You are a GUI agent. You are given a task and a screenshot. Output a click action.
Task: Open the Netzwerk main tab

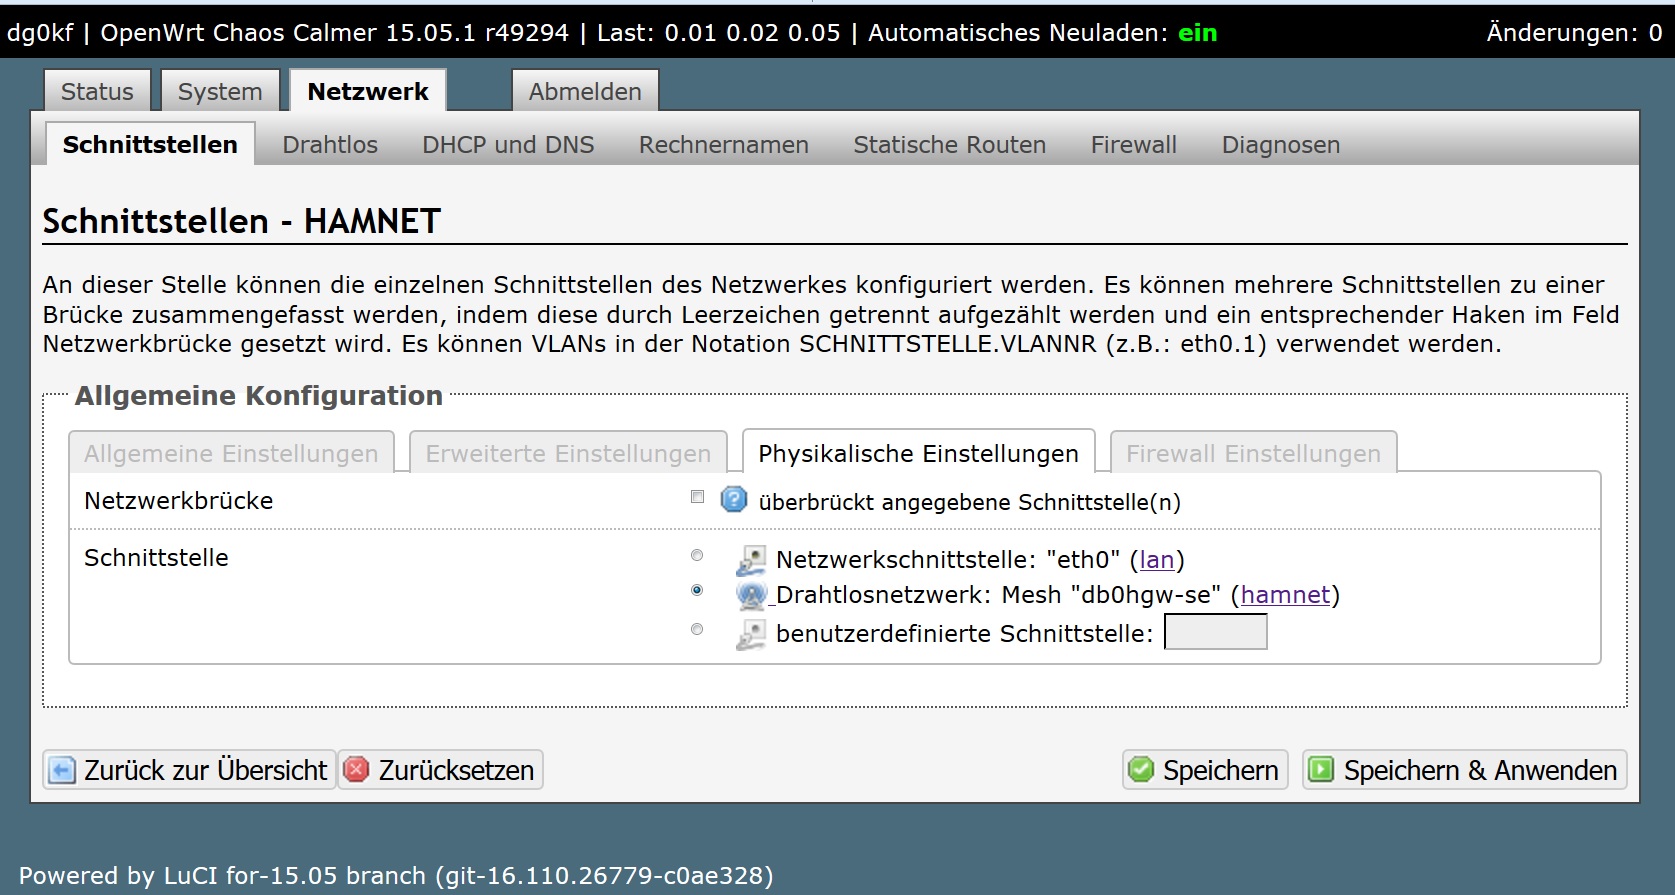tap(368, 91)
